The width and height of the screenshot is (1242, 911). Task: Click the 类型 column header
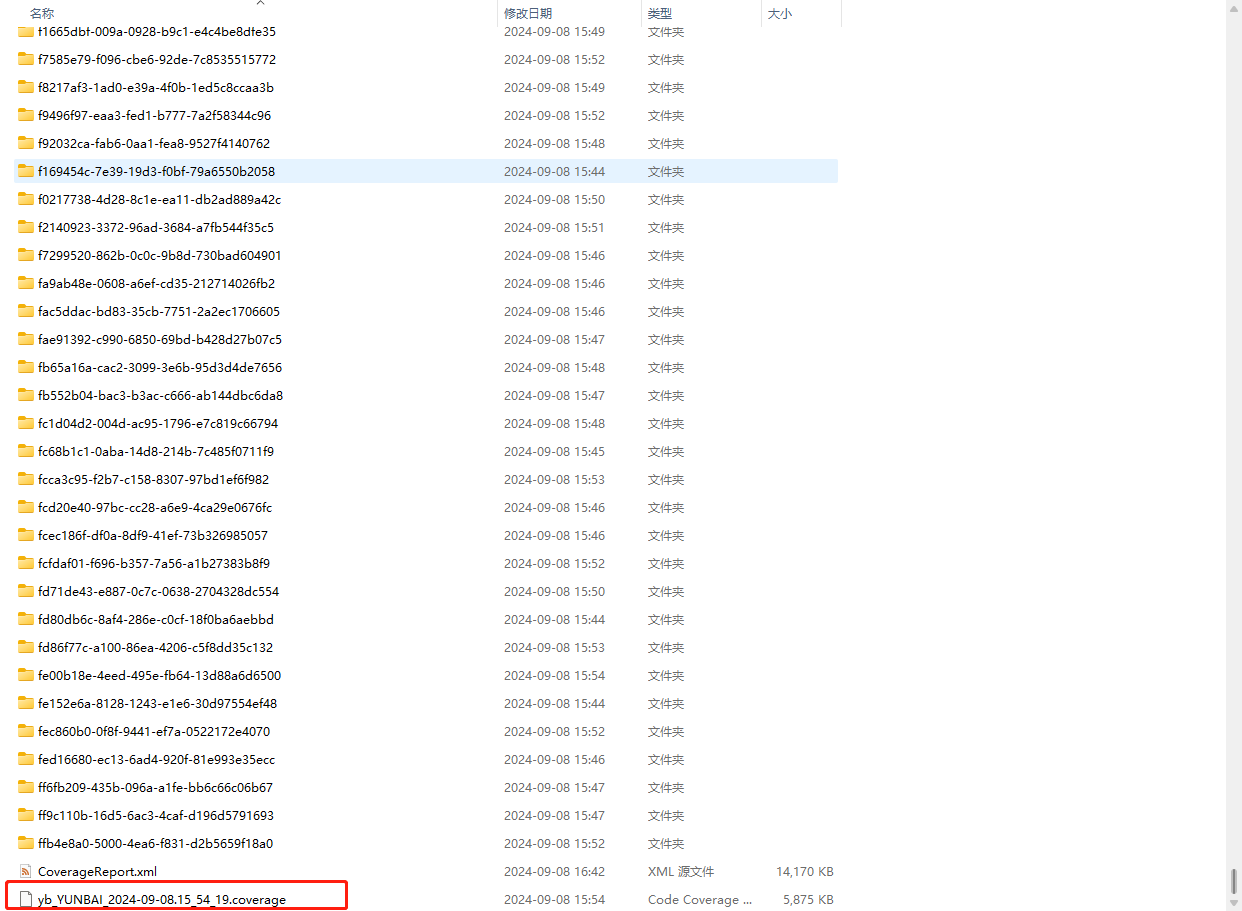click(x=660, y=14)
